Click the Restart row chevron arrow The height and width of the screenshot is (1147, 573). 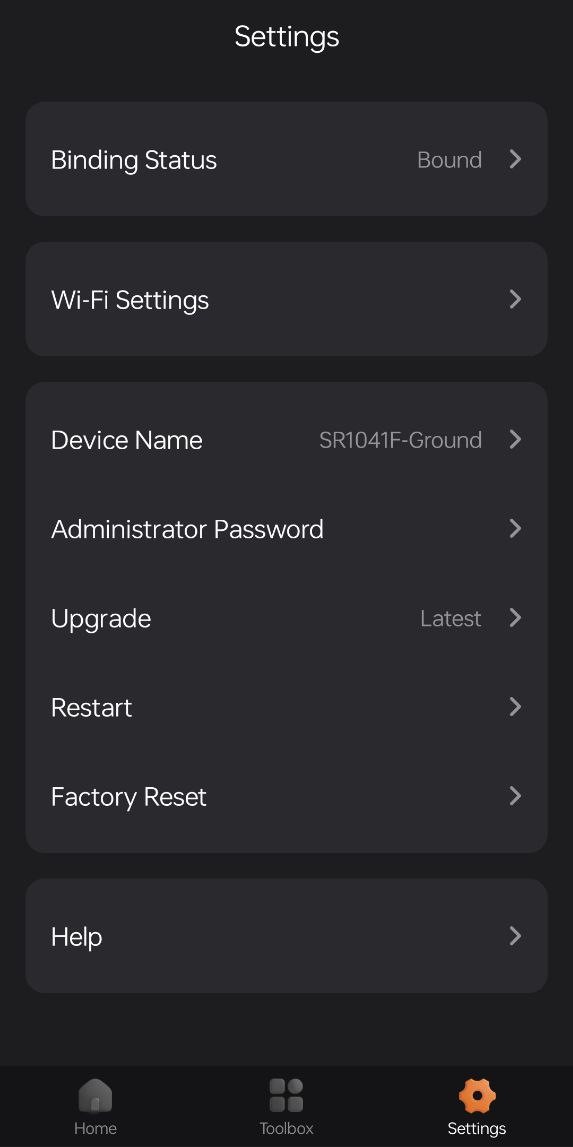point(515,707)
